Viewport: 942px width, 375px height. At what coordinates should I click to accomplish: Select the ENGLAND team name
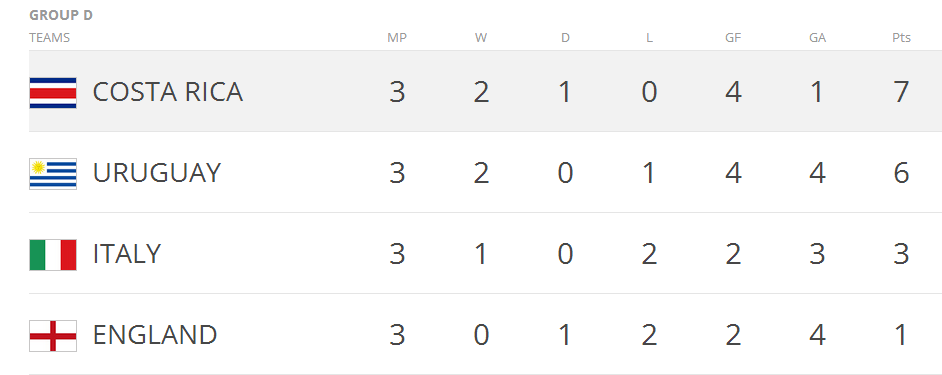[x=155, y=335]
